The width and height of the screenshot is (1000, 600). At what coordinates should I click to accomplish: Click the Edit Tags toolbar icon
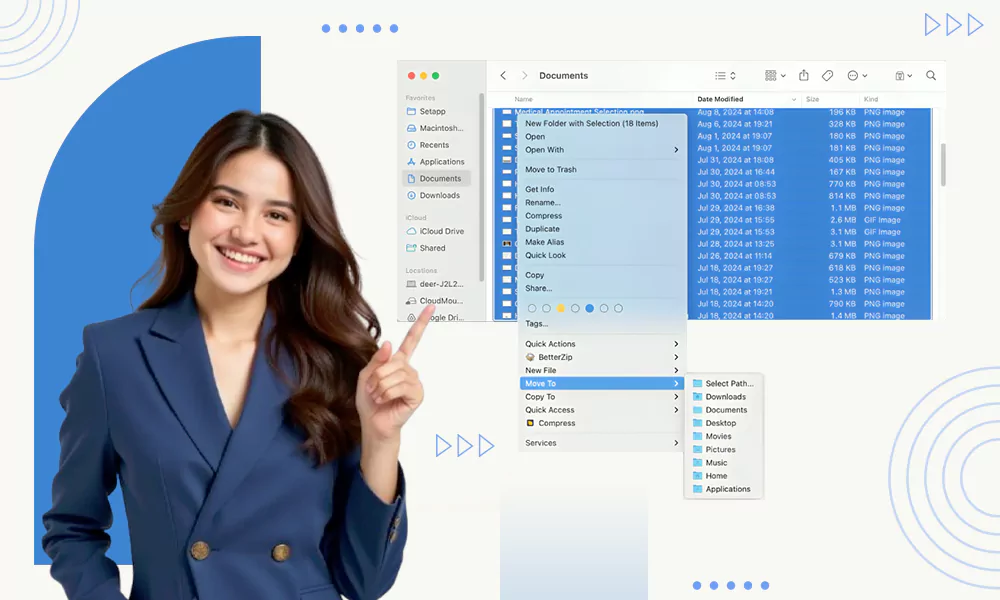827,75
